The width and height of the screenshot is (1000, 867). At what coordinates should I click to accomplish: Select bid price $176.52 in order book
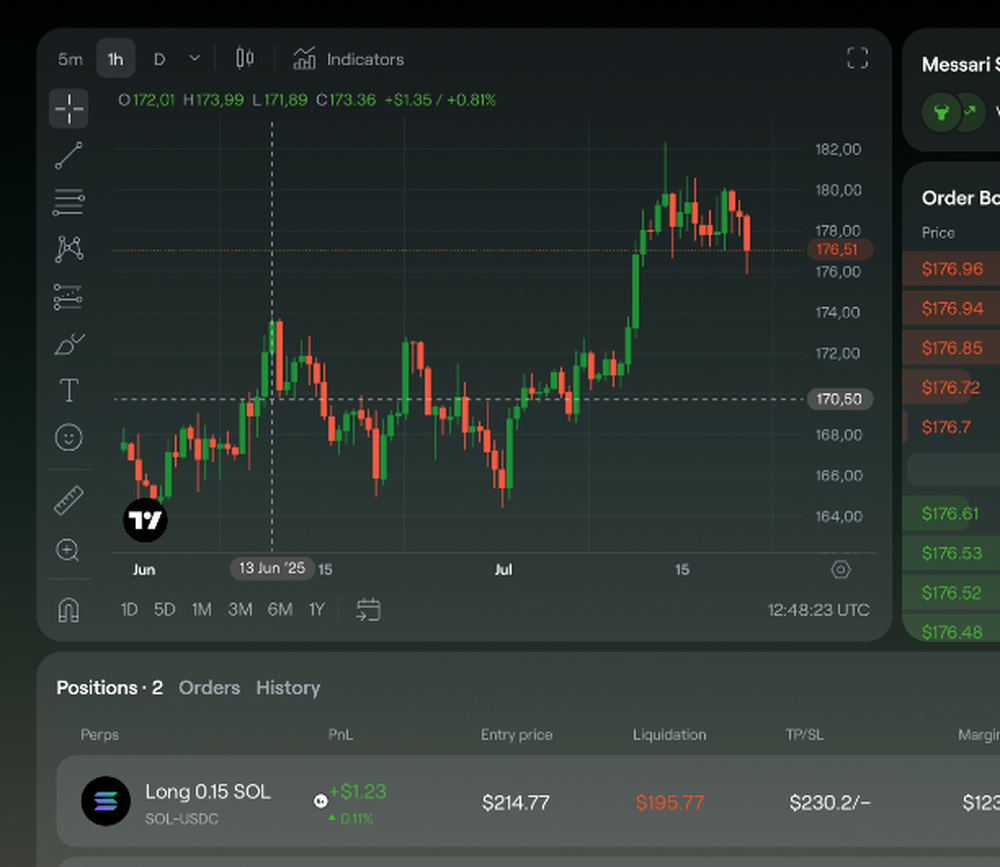click(x=952, y=593)
